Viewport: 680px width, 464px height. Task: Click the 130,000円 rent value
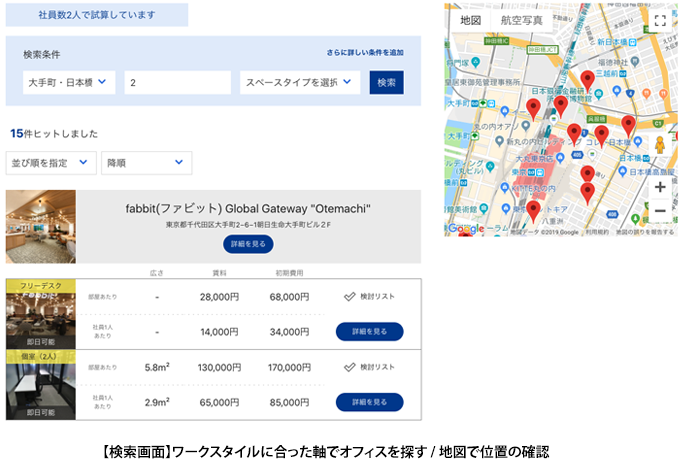pyautogui.click(x=219, y=368)
